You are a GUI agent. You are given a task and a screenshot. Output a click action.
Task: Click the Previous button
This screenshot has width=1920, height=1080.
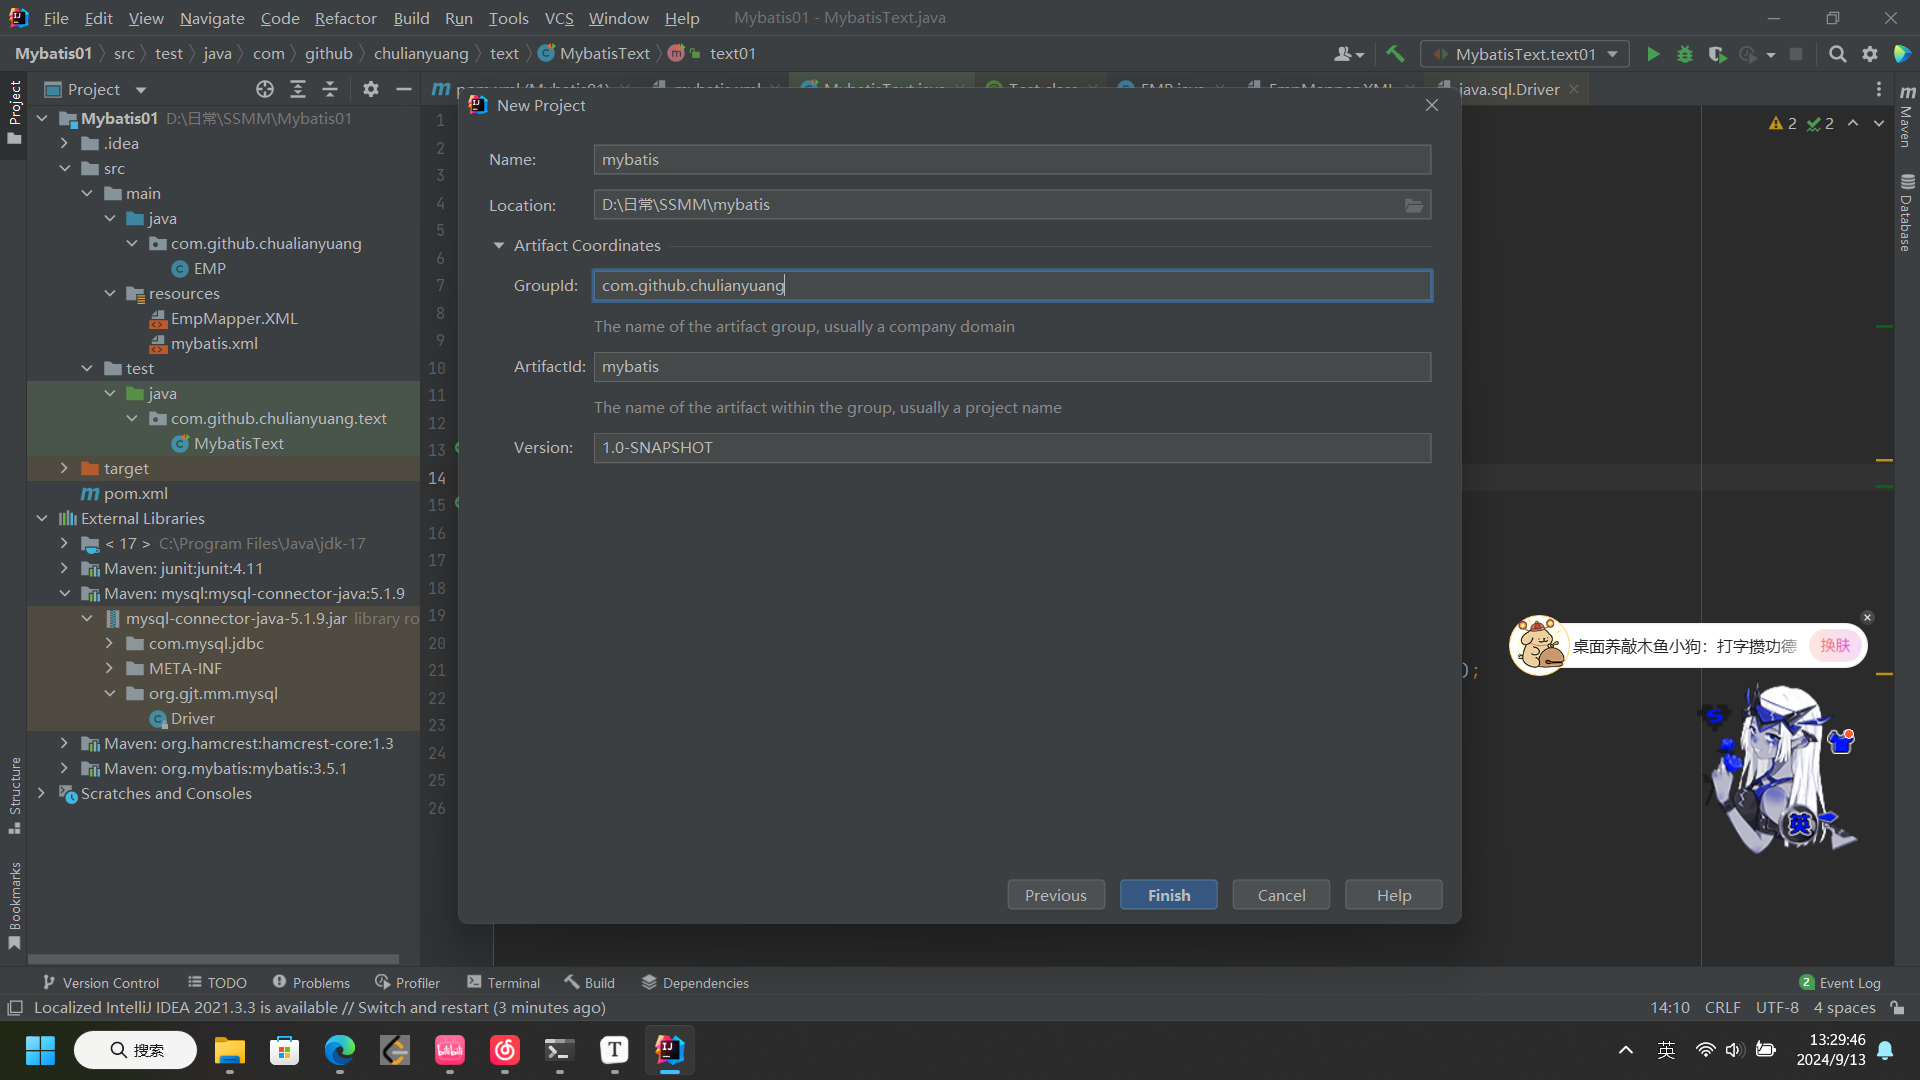click(1055, 895)
